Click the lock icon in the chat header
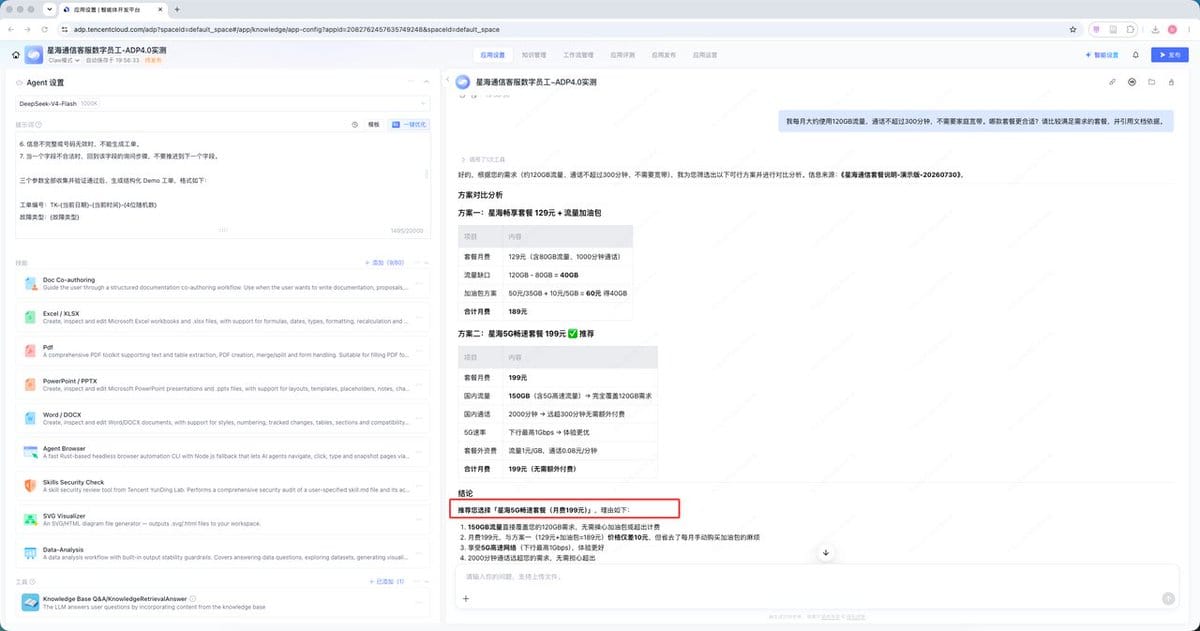 pos(1171,82)
